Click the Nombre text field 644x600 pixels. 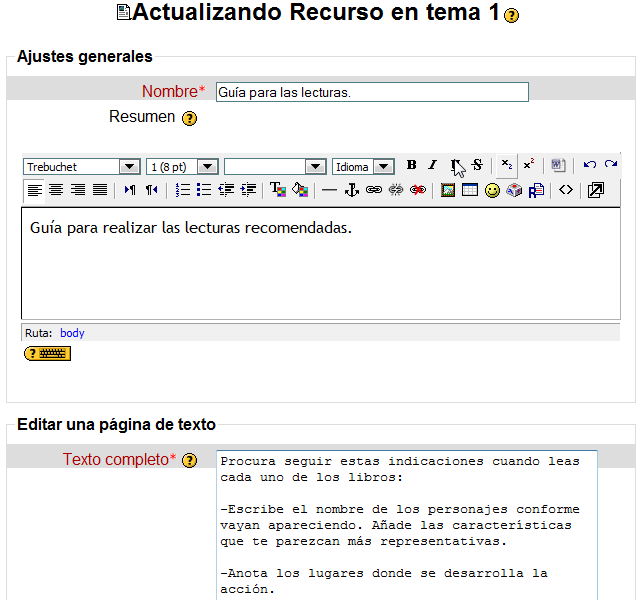pyautogui.click(x=371, y=92)
